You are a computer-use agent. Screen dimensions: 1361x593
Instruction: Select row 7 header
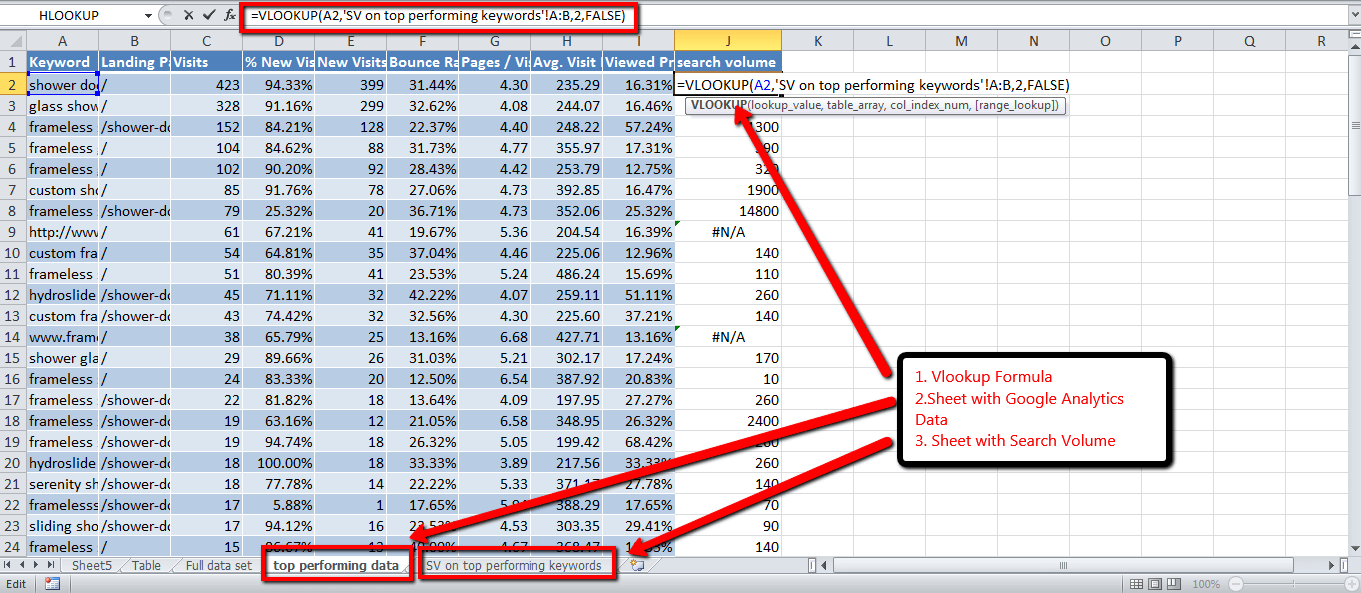click(13, 190)
